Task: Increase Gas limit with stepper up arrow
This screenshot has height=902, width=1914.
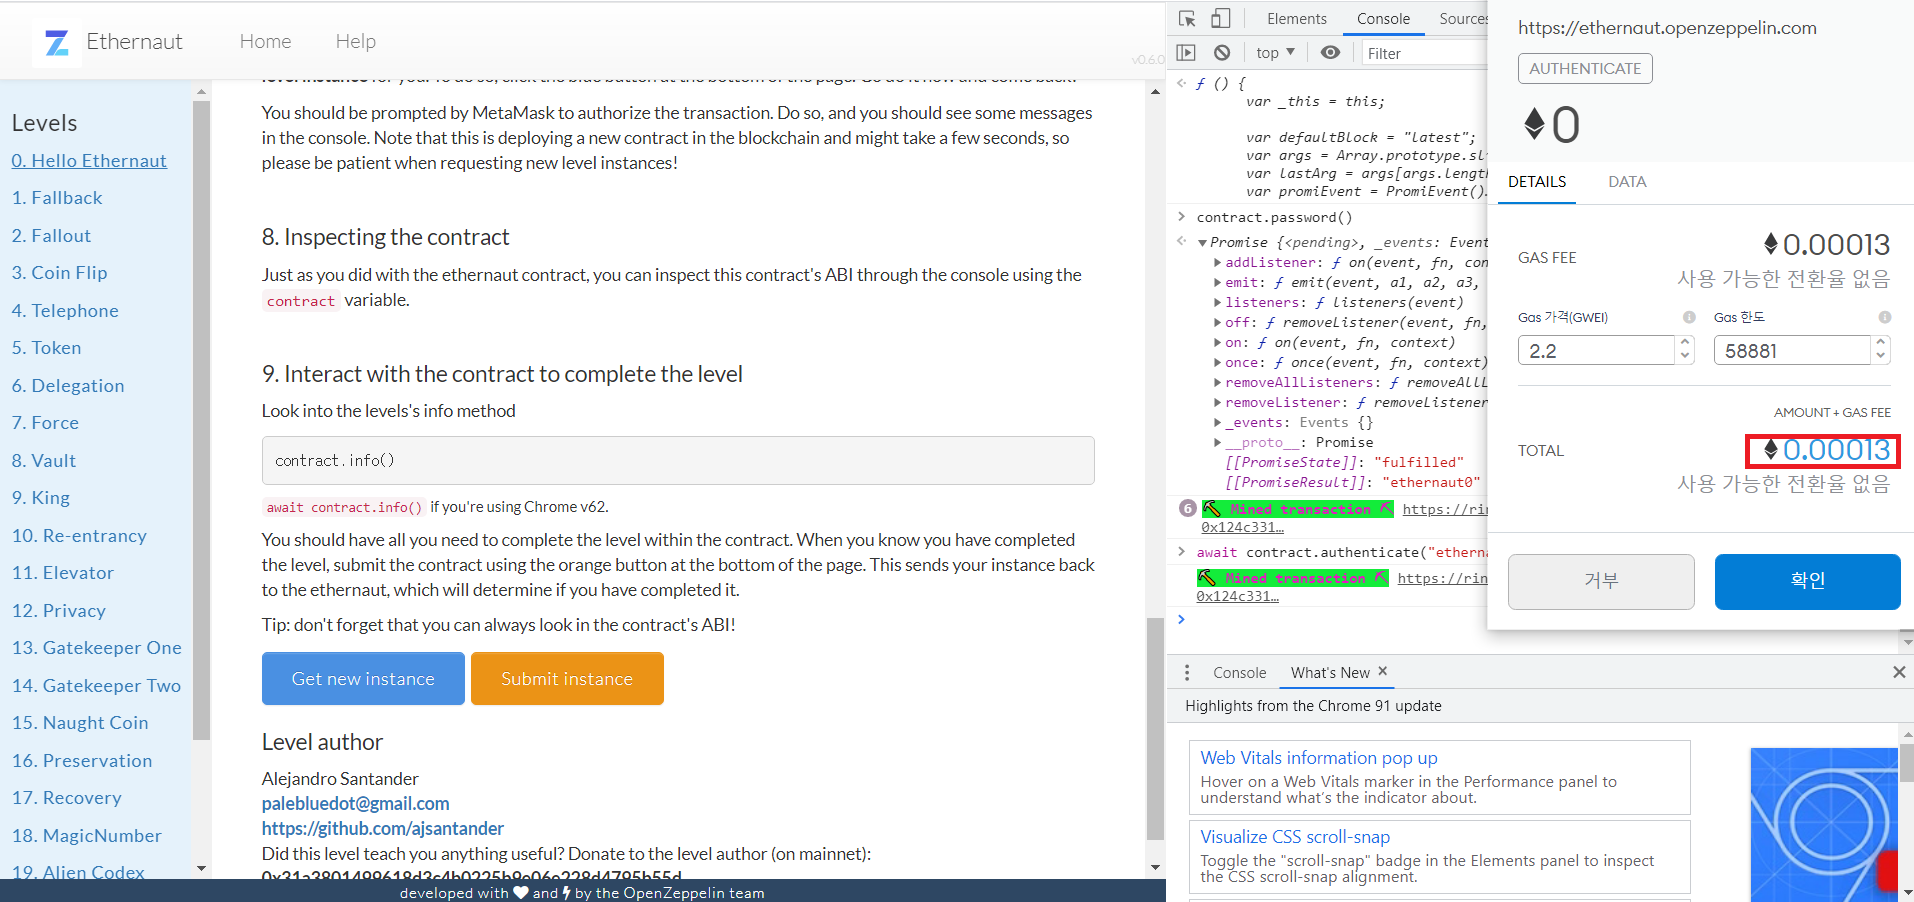Action: [x=1881, y=342]
